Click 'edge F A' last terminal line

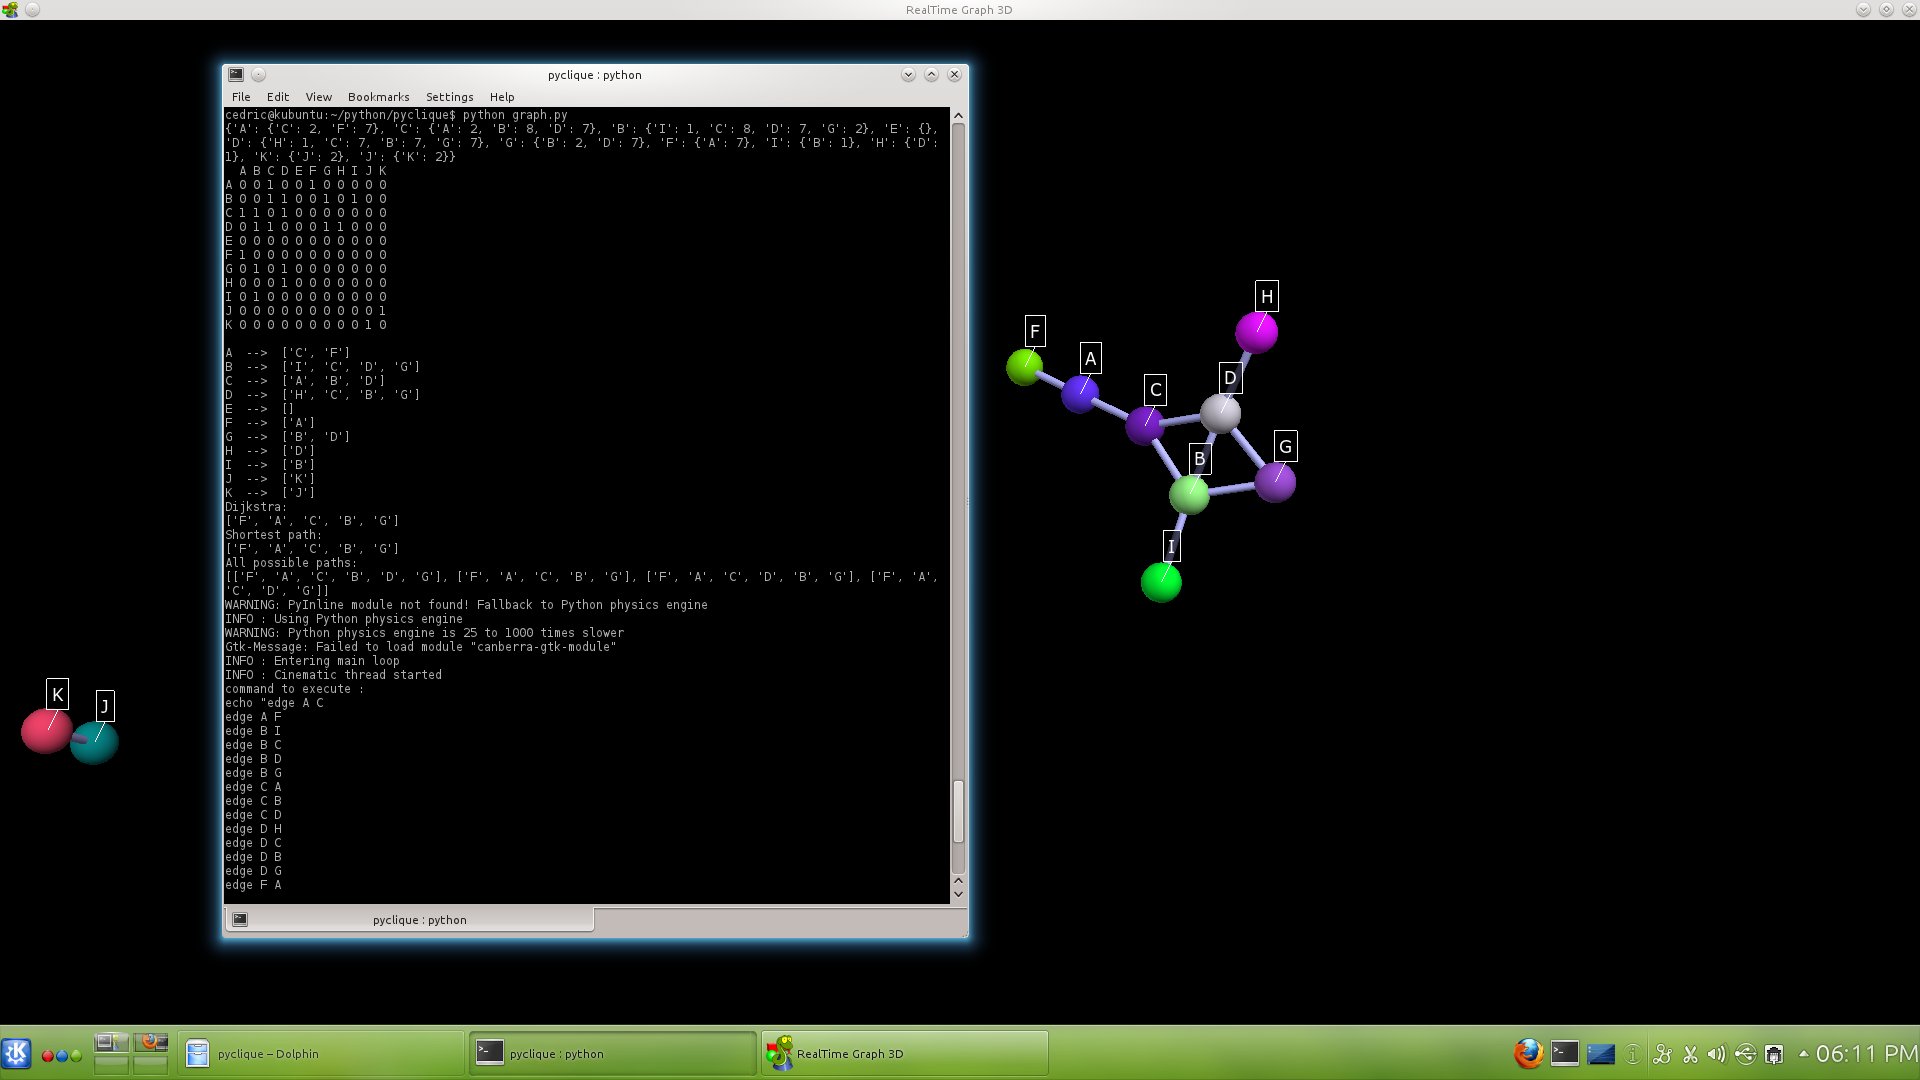click(253, 885)
